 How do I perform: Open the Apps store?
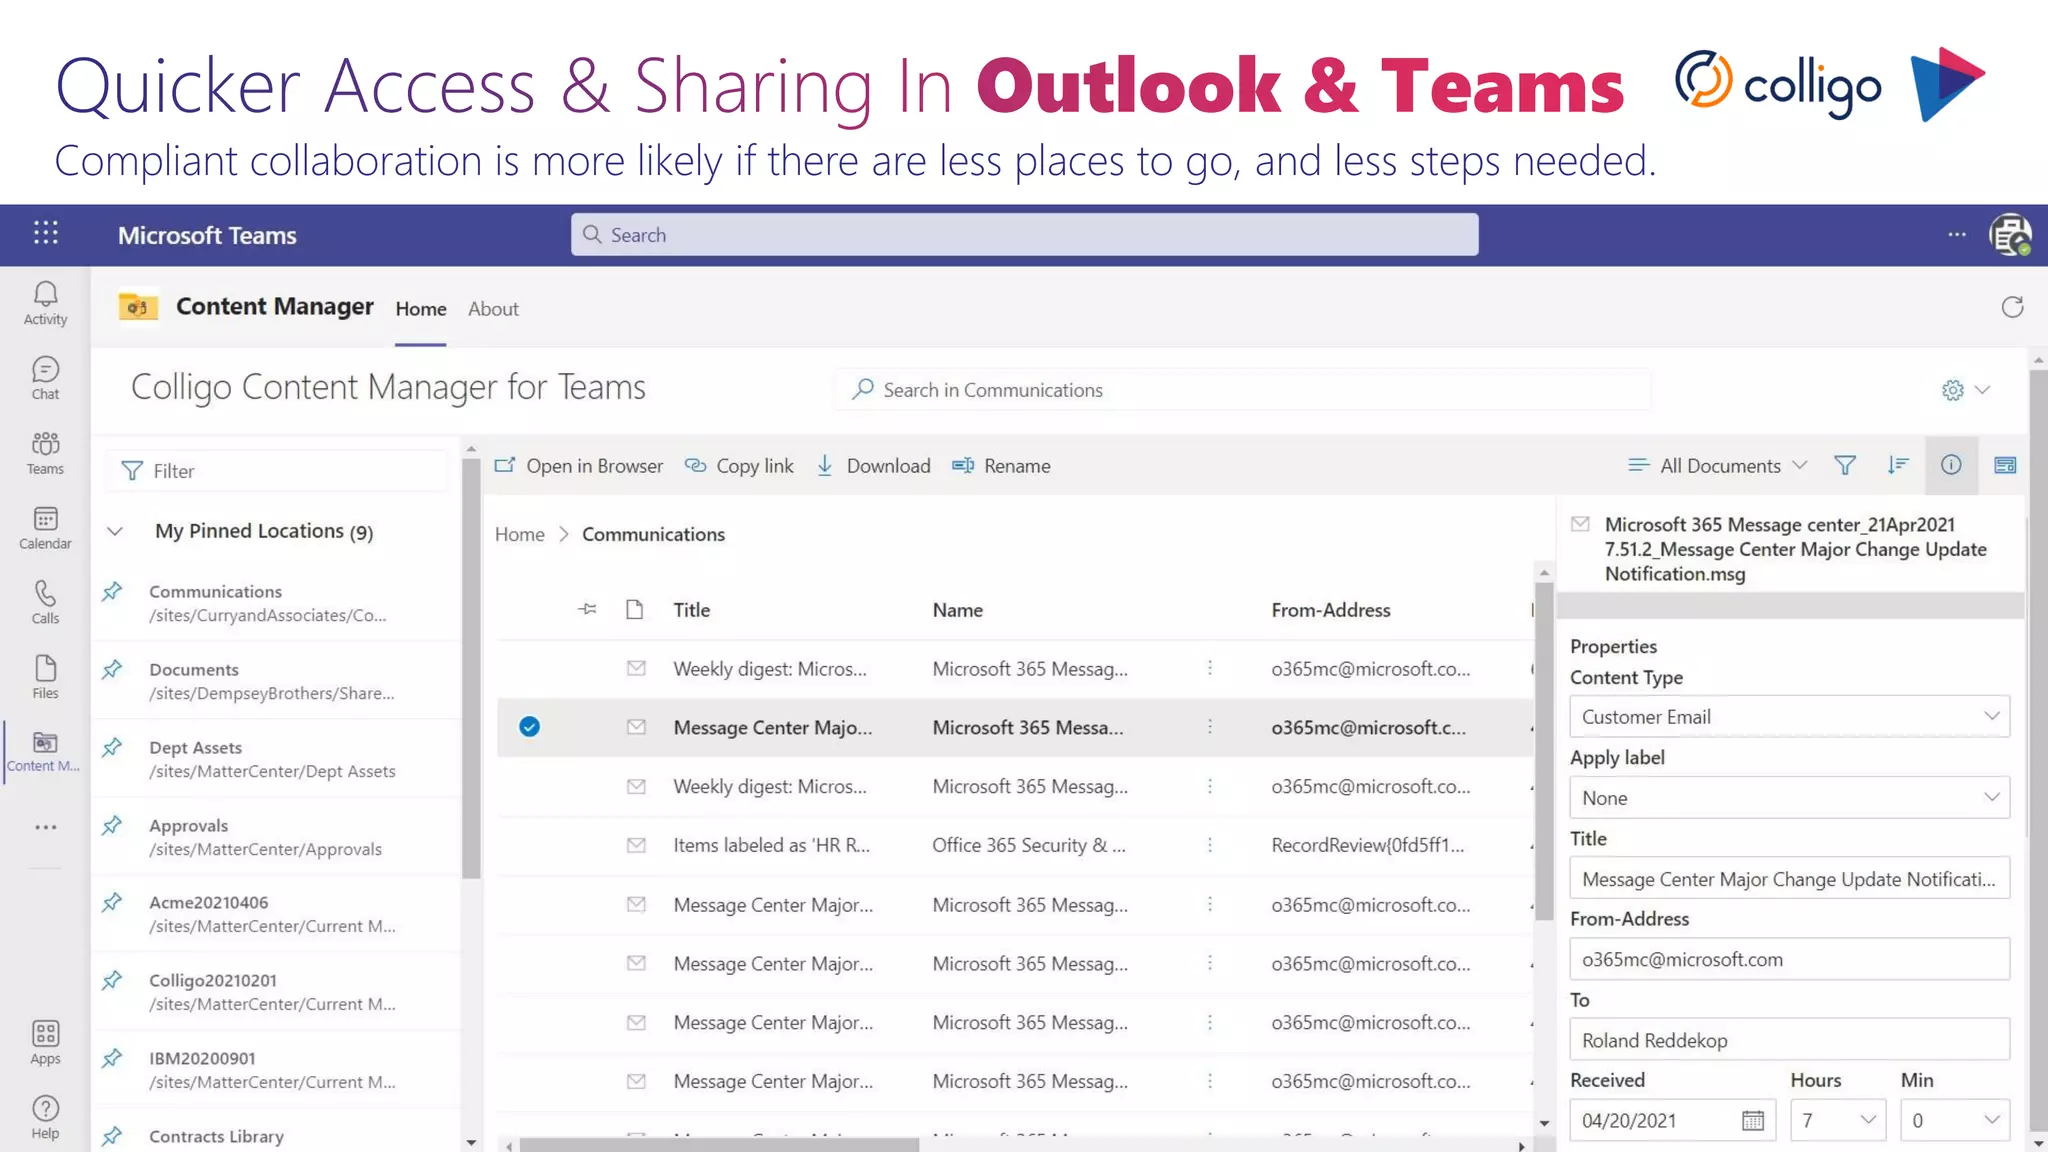pos(45,1043)
